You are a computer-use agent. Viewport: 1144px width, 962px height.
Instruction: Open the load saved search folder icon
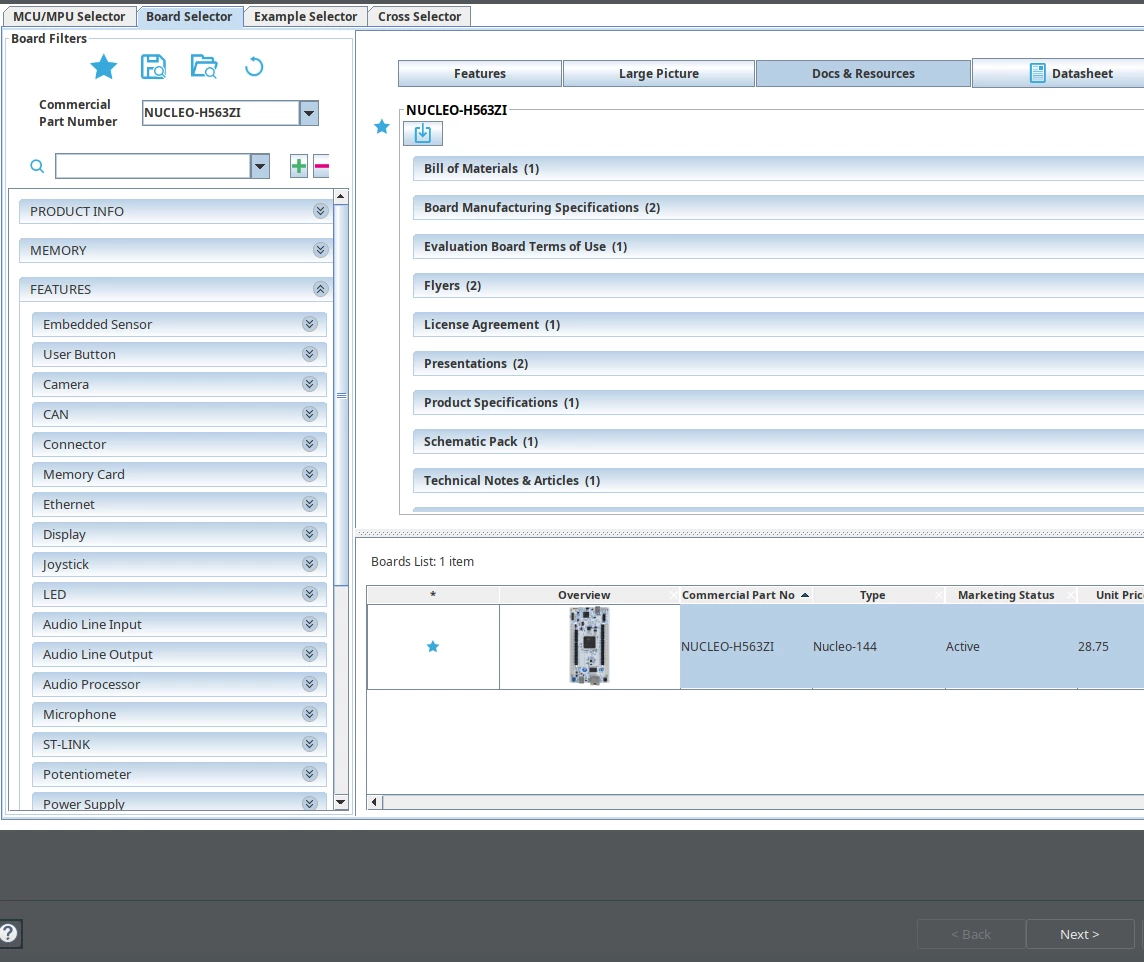point(204,66)
